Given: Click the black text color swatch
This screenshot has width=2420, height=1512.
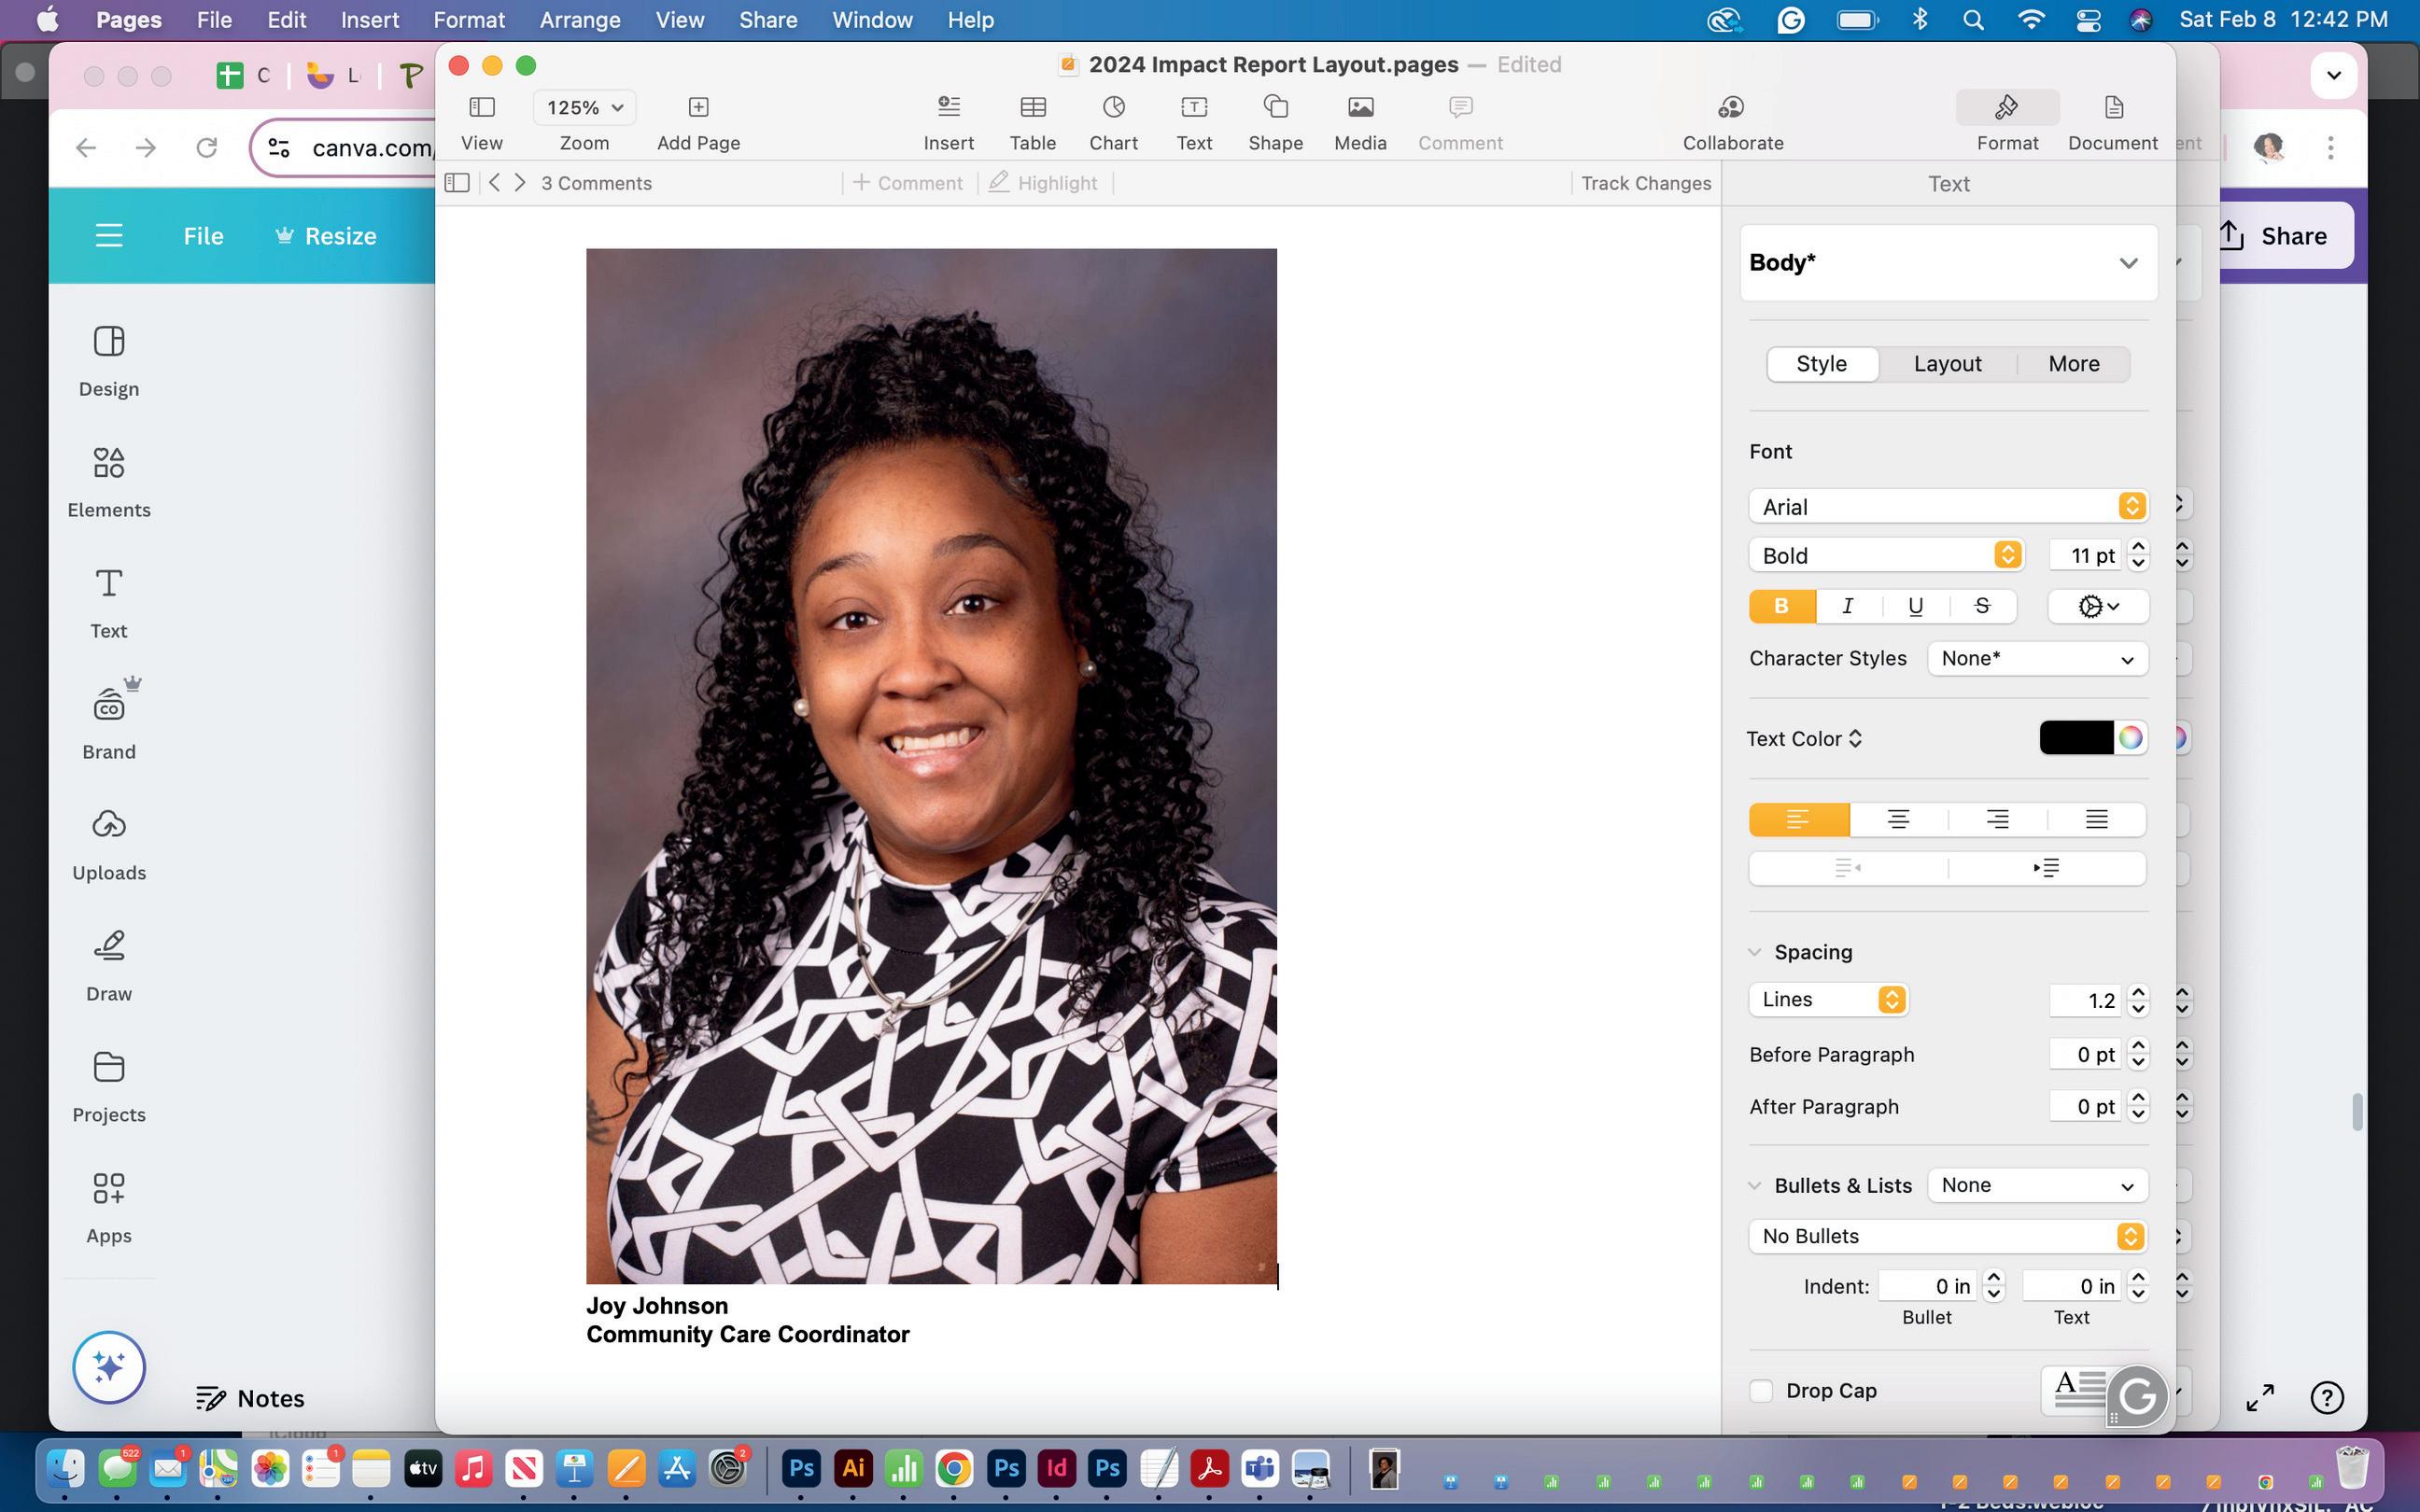Looking at the screenshot, I should coord(2076,738).
